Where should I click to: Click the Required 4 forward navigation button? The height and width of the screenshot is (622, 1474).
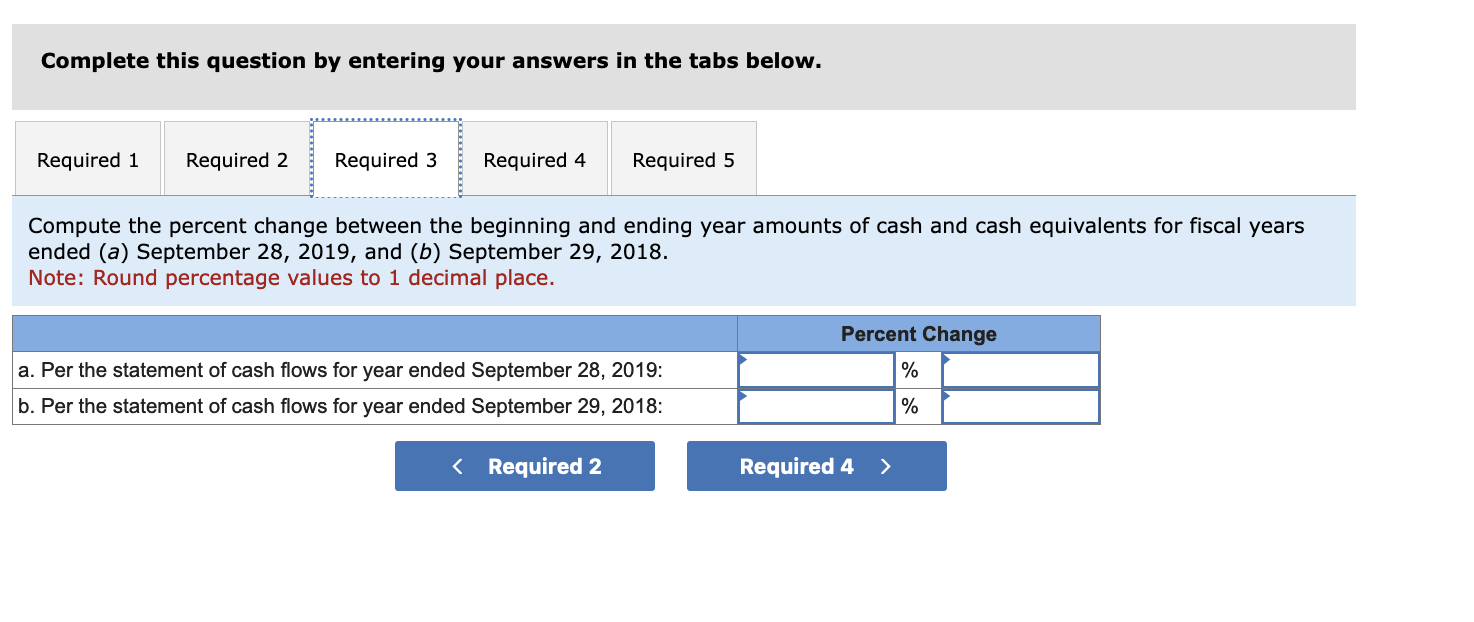click(x=815, y=466)
